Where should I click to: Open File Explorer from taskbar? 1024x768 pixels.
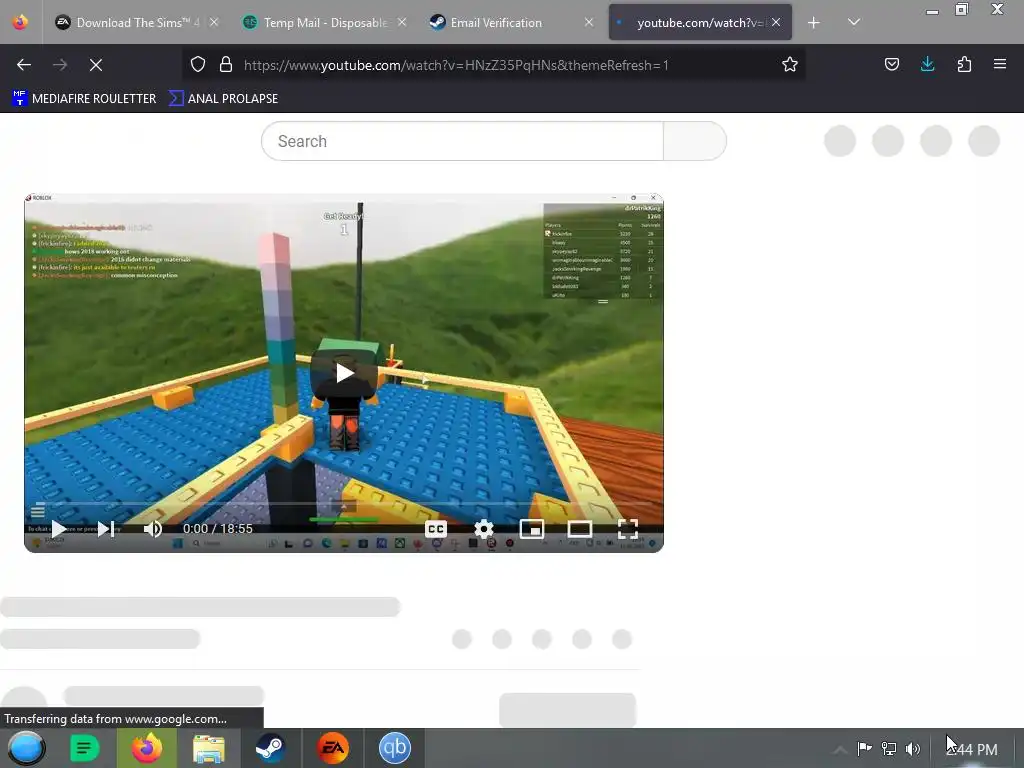pos(209,748)
